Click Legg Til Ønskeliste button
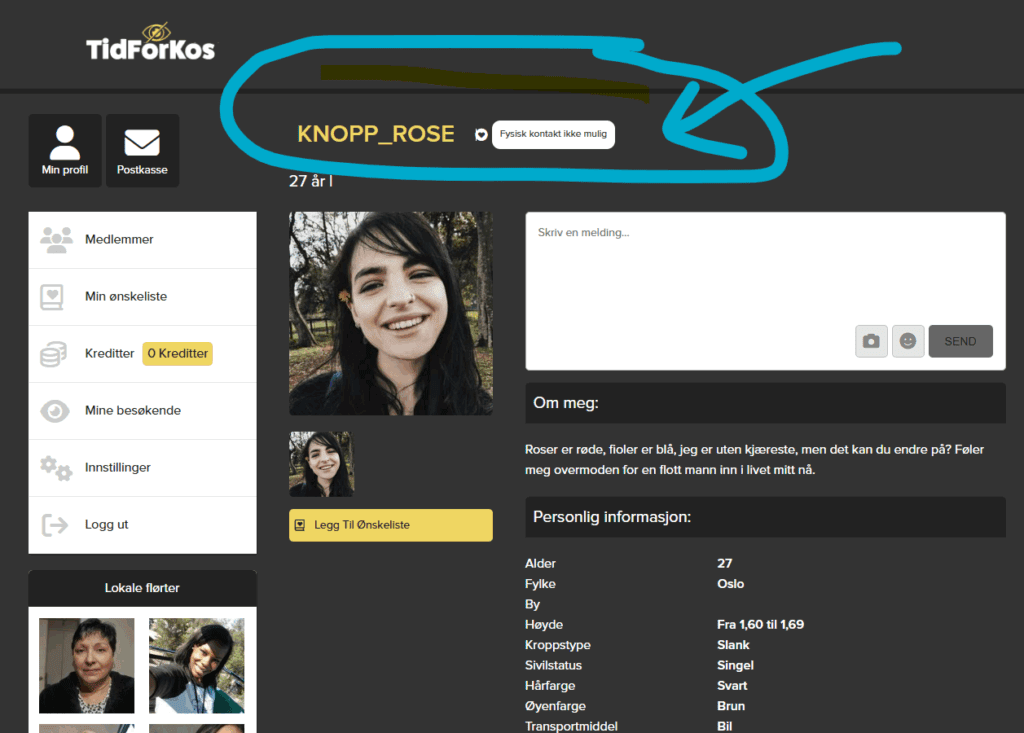 [391, 525]
